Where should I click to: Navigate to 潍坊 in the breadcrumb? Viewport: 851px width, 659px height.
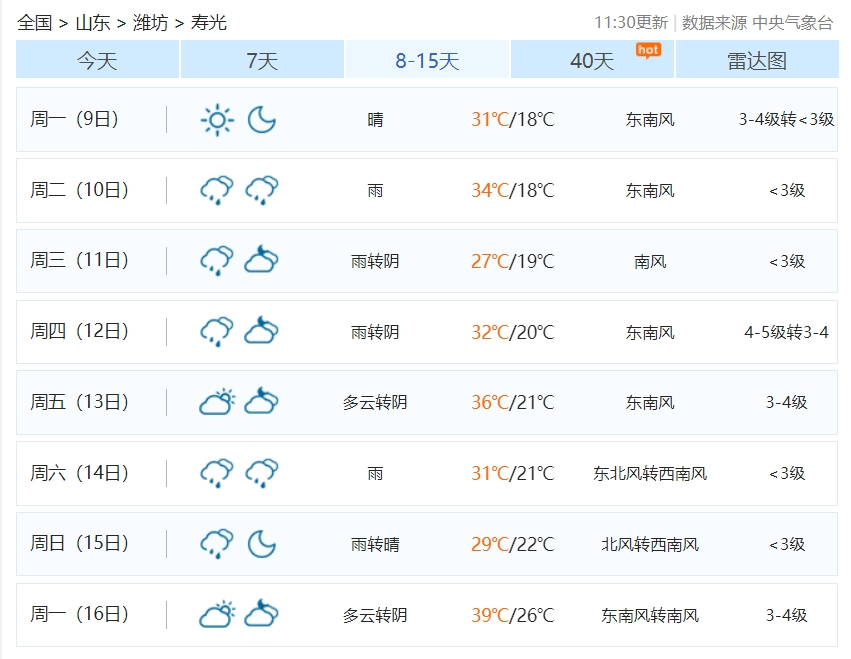tap(150, 22)
